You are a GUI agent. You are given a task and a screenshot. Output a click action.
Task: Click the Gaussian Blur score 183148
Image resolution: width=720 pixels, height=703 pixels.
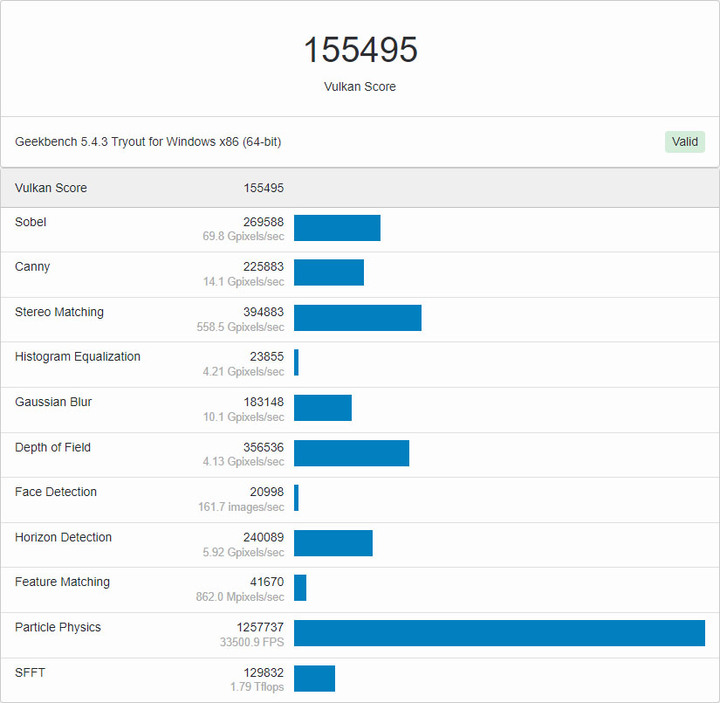(x=263, y=402)
